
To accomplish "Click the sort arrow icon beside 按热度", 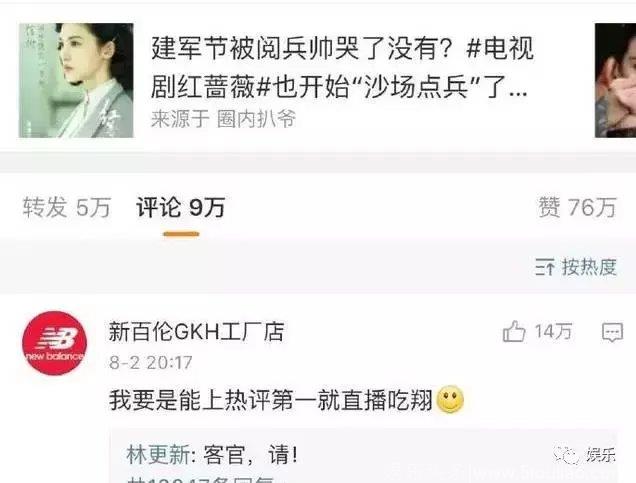I will tap(545, 267).
